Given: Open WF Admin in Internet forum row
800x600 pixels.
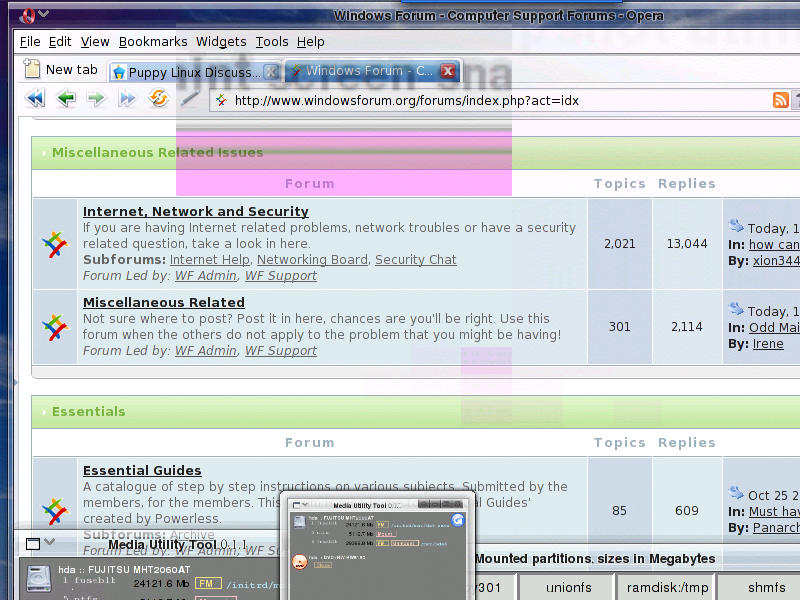Looking at the screenshot, I should pyautogui.click(x=206, y=276).
